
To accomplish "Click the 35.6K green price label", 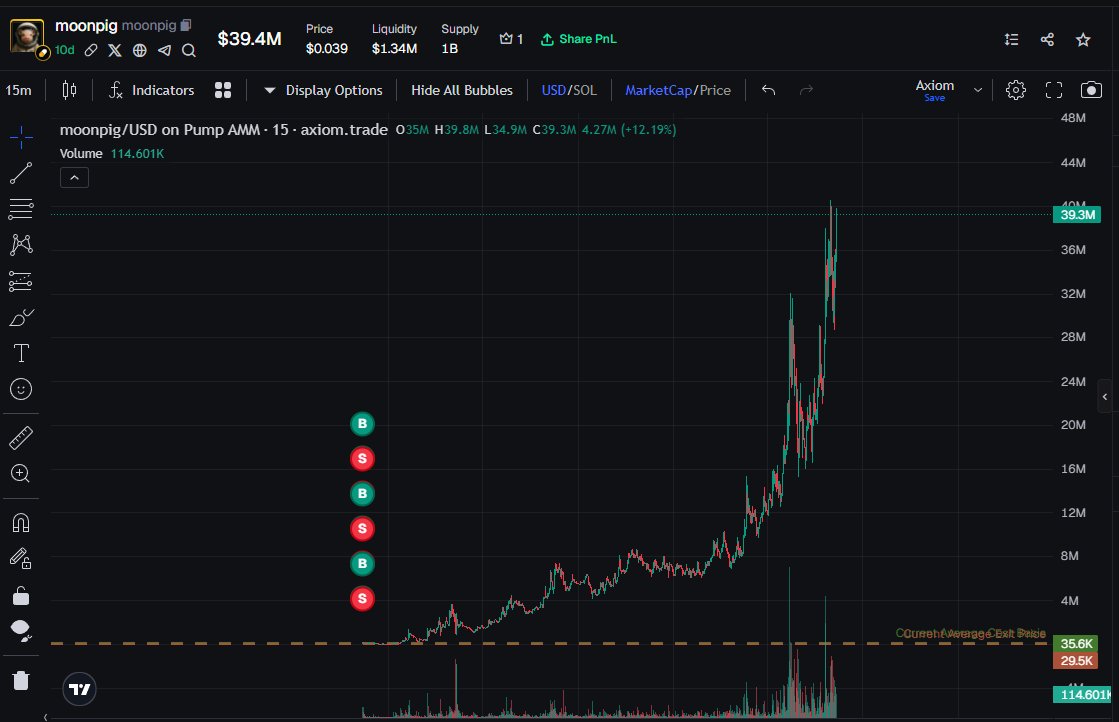I will pyautogui.click(x=1076, y=644).
